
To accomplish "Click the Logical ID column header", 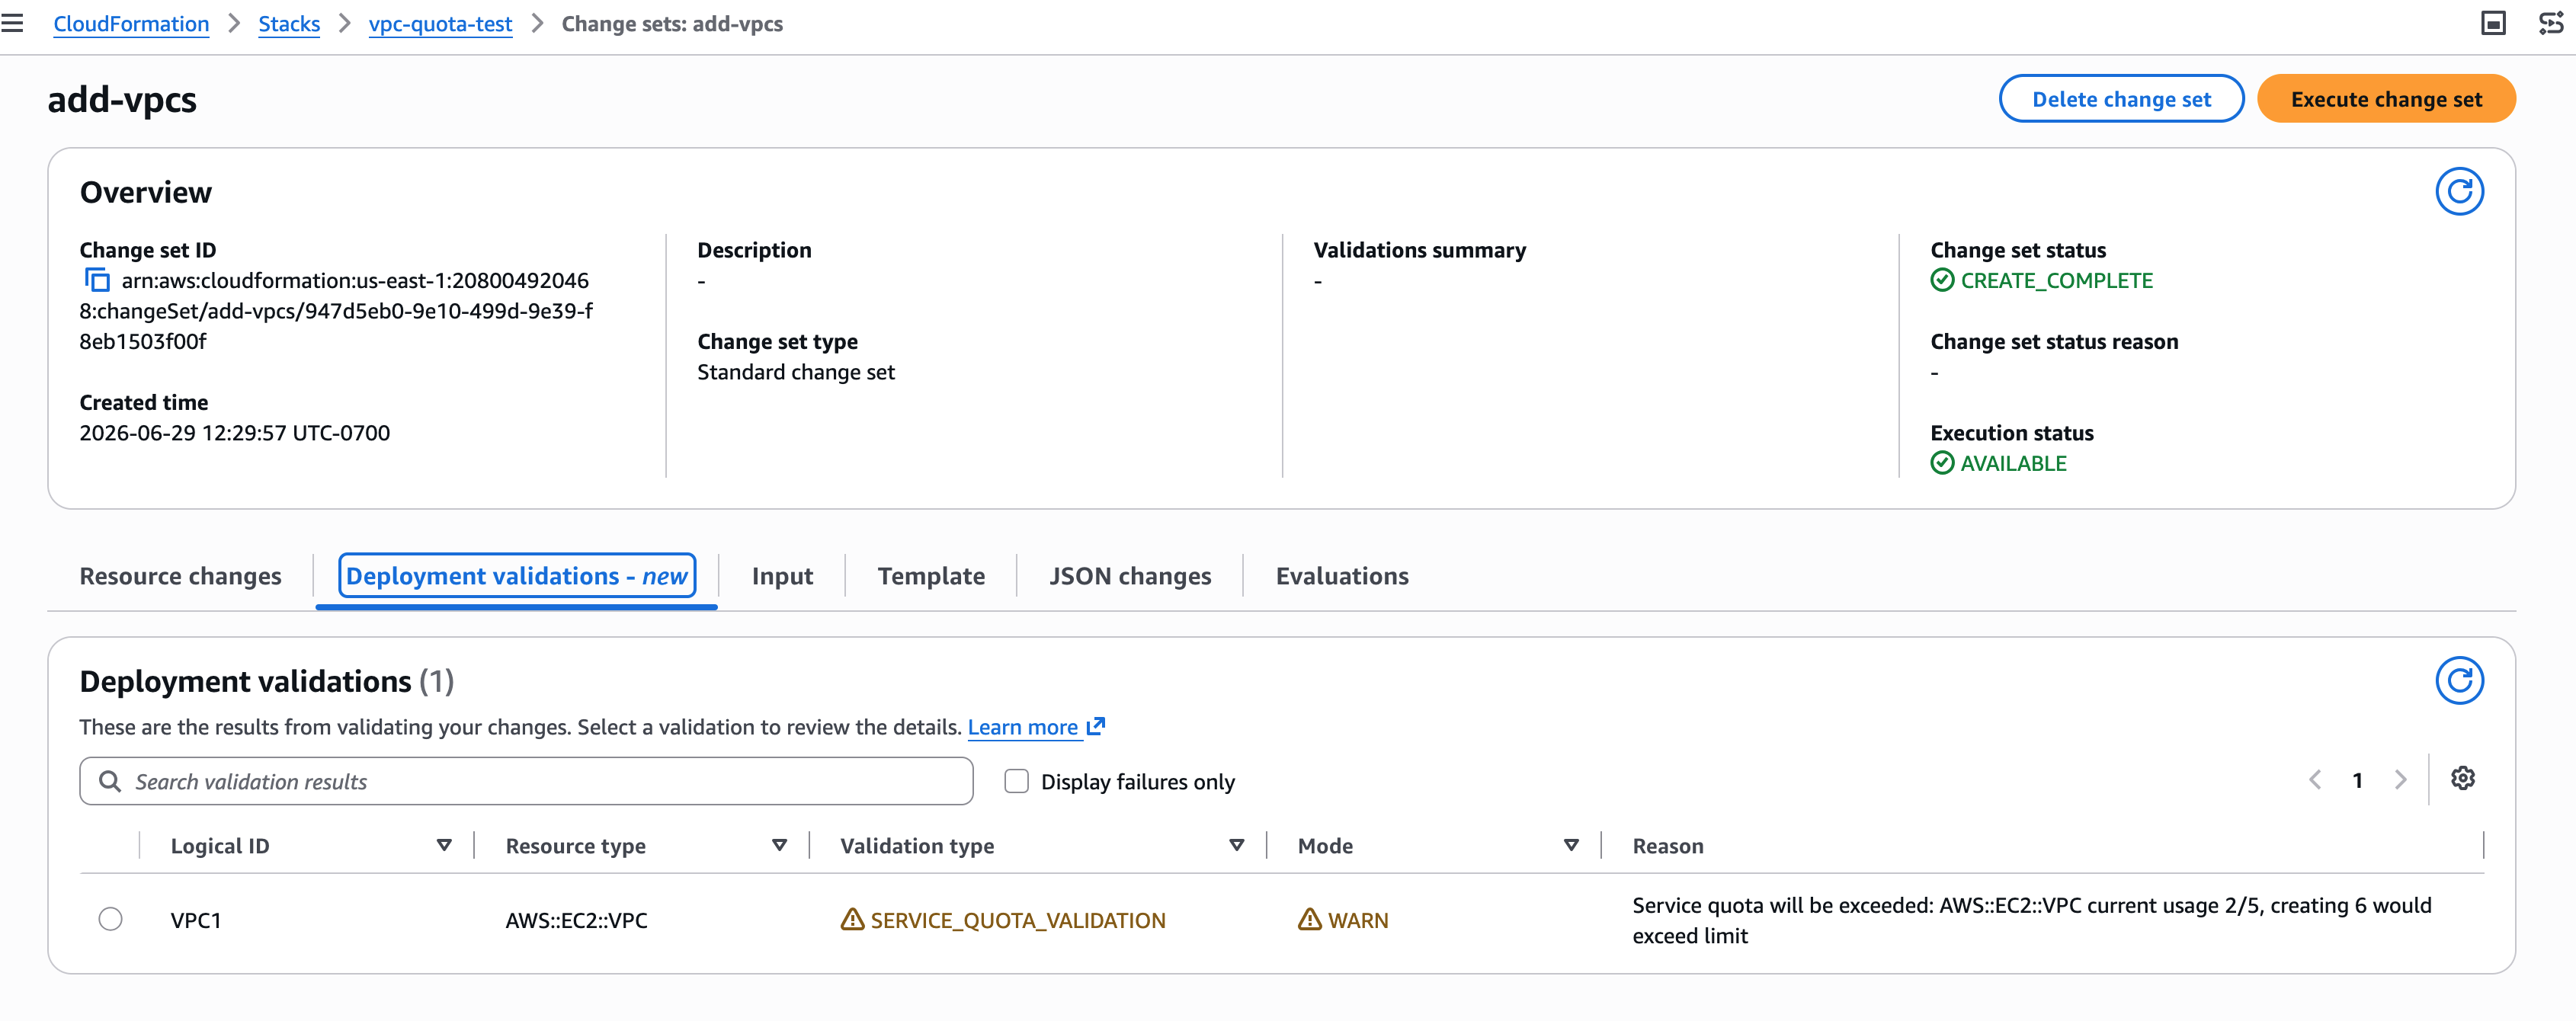I will click(x=220, y=846).
